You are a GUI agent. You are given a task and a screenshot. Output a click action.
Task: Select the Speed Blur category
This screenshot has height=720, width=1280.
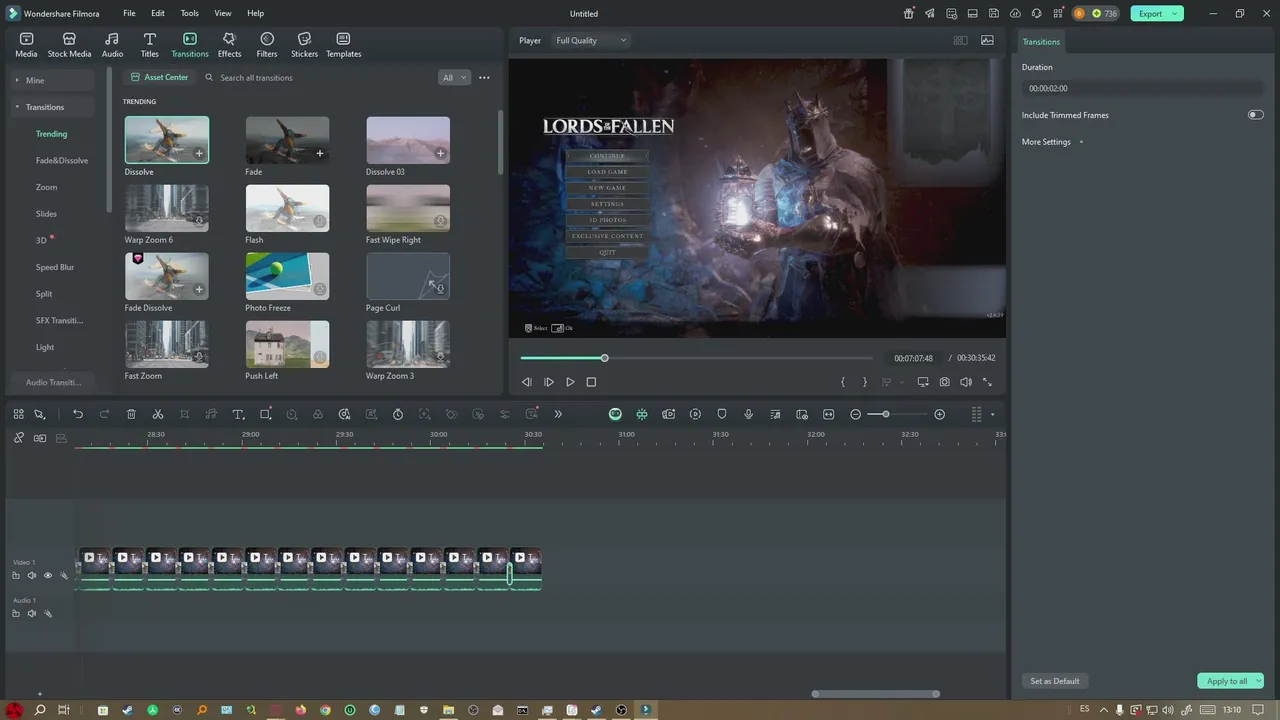click(55, 267)
